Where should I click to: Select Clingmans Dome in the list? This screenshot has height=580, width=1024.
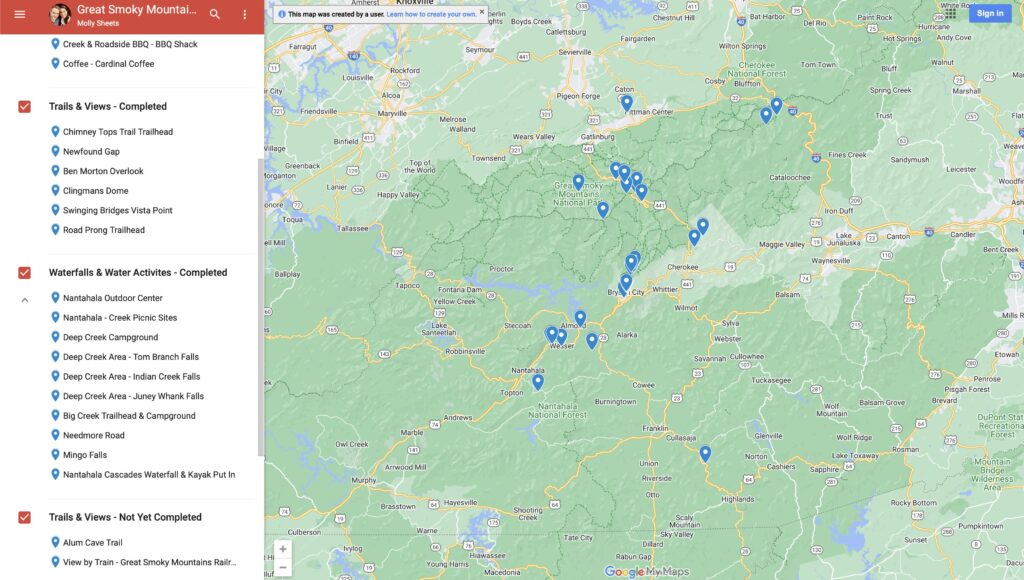pos(95,191)
